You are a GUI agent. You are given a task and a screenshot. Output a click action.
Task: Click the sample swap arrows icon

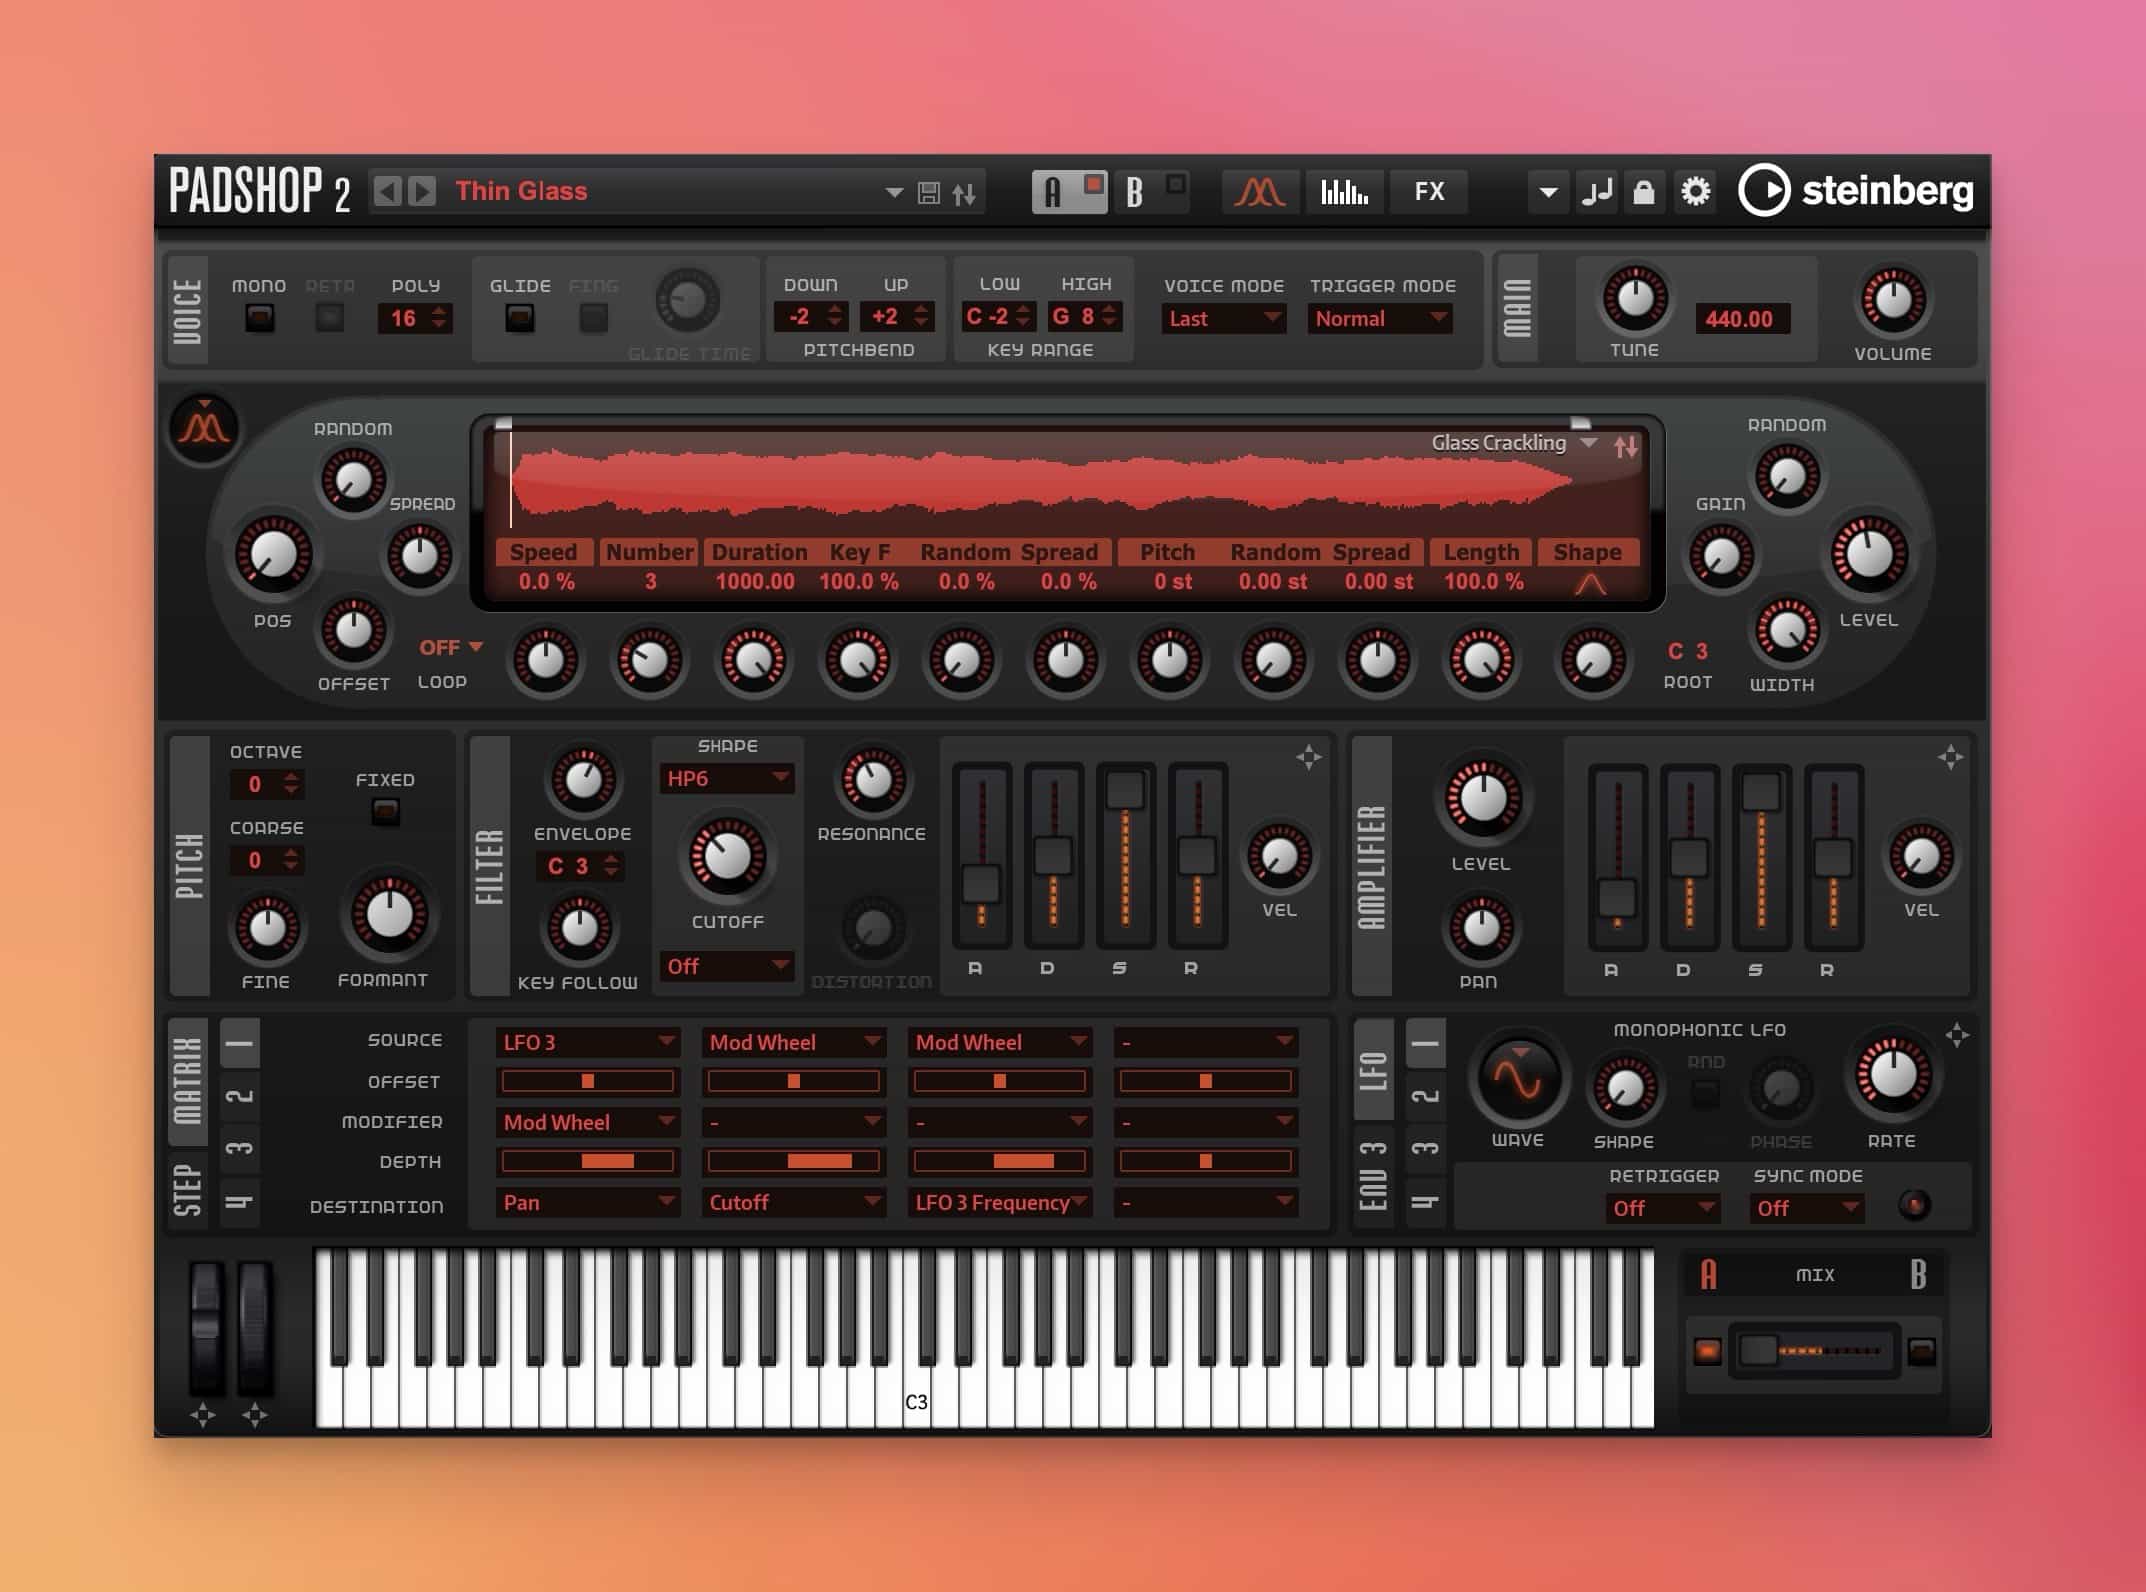click(x=1626, y=447)
